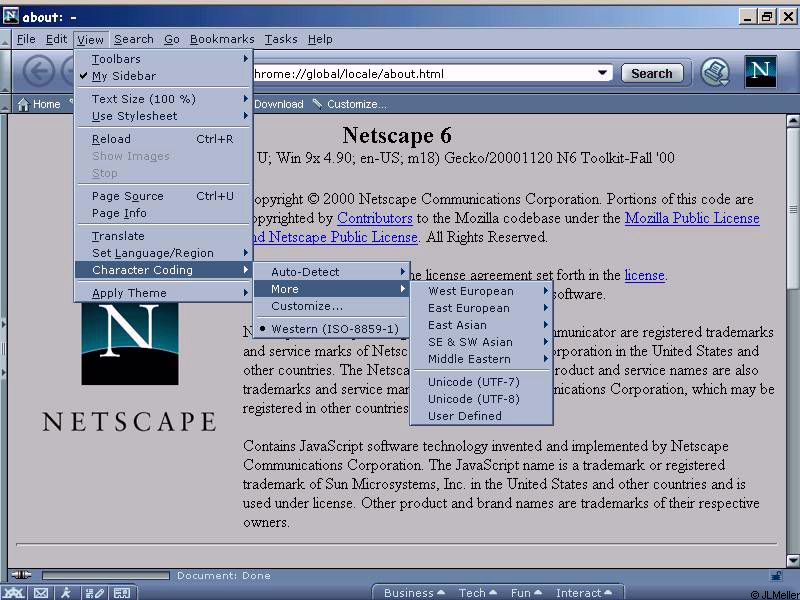
Task: Open the Tasks menu
Action: 281,39
